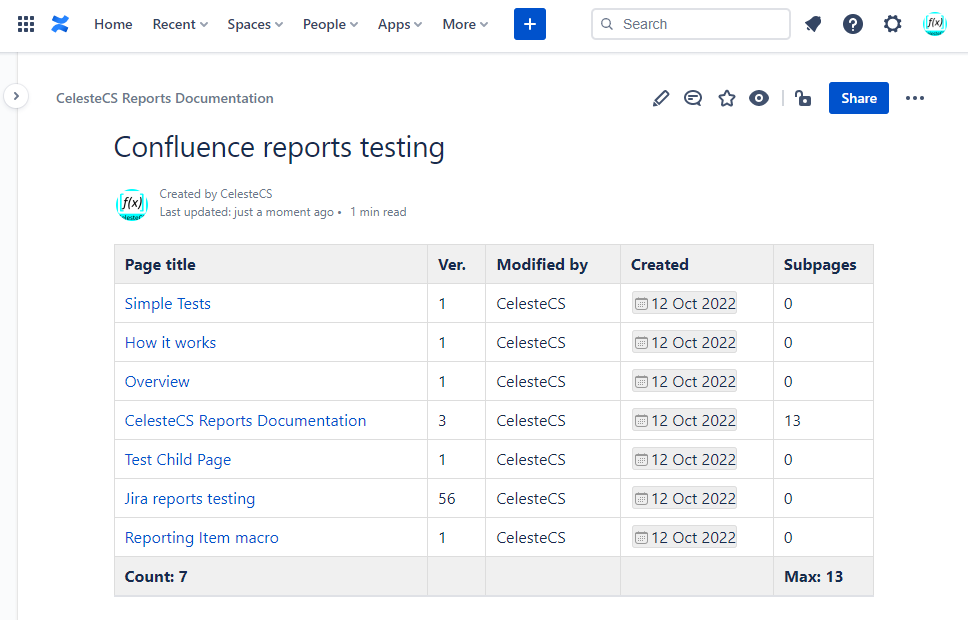Open the Test Child Page link
Image resolution: width=968 pixels, height=620 pixels.
[x=178, y=460]
